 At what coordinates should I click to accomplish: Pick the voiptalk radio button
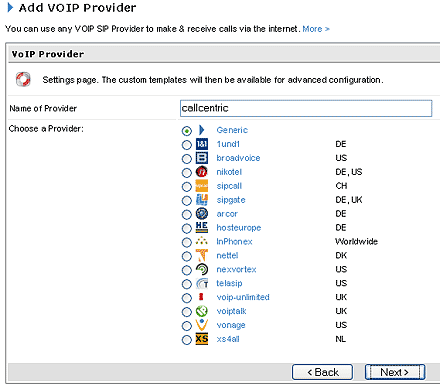pyautogui.click(x=187, y=312)
